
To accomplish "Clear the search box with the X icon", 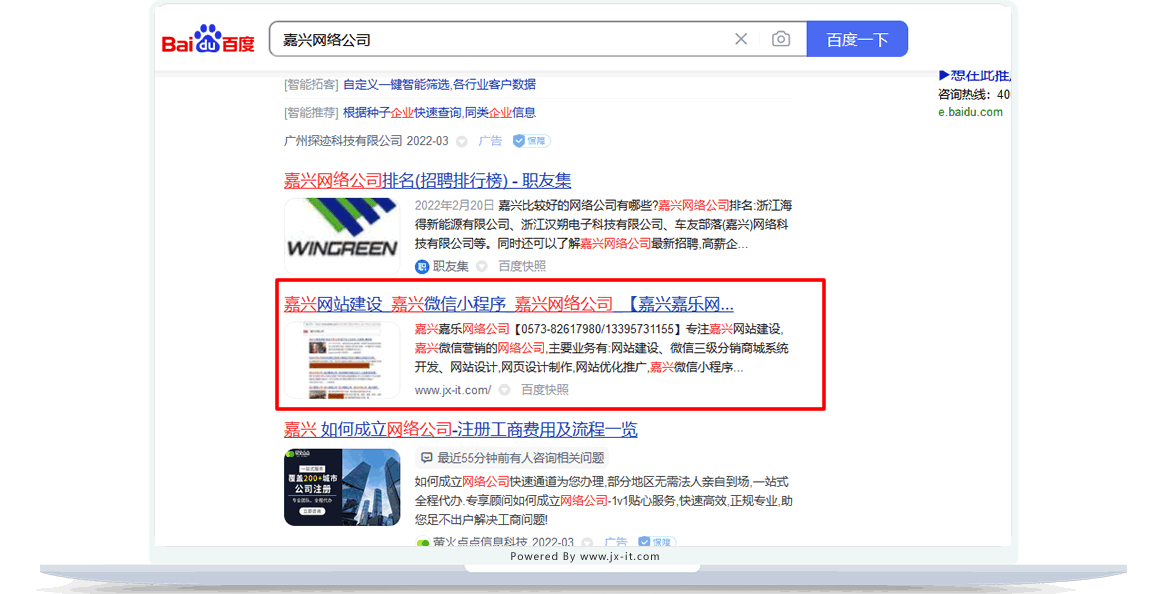I will tap(741, 39).
